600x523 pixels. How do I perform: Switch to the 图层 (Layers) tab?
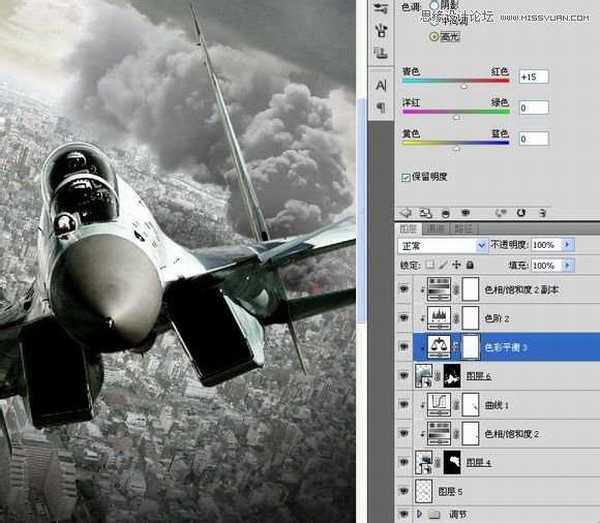pos(409,228)
